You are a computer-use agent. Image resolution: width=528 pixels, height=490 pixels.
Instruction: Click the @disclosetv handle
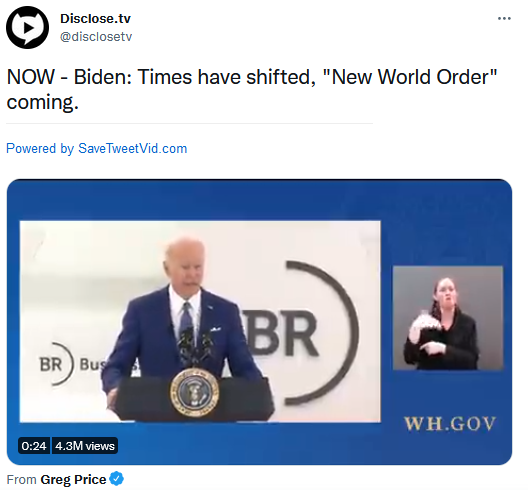click(96, 36)
